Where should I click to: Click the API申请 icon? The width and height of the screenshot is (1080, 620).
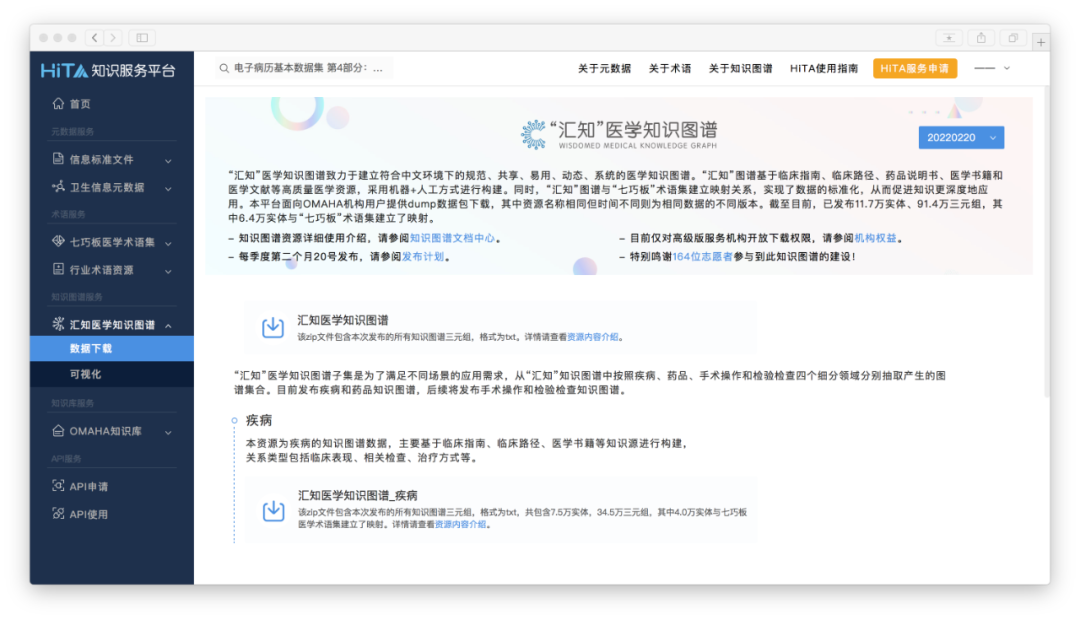click(x=59, y=486)
